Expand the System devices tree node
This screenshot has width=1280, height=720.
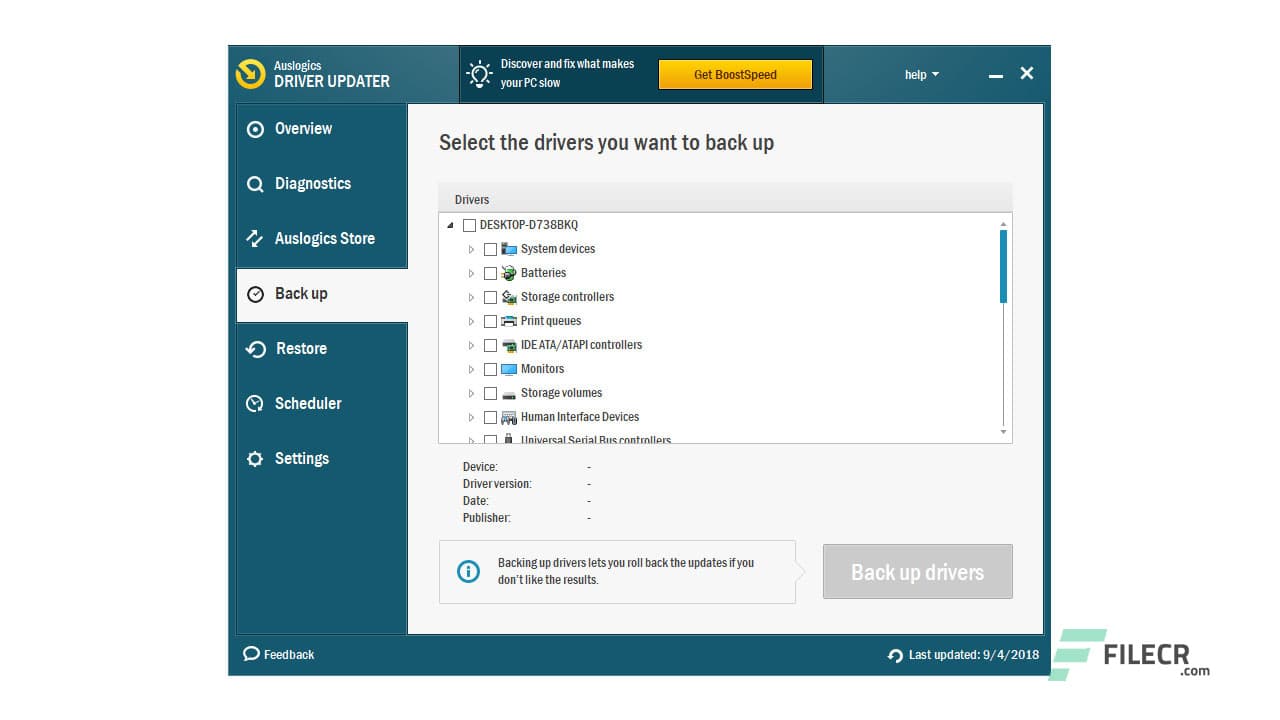click(471, 249)
